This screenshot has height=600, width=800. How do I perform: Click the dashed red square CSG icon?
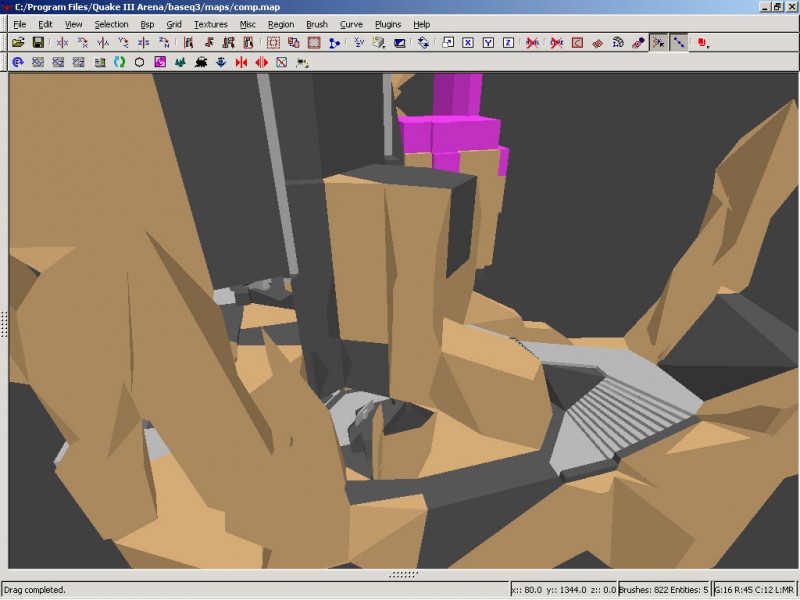pyautogui.click(x=273, y=43)
